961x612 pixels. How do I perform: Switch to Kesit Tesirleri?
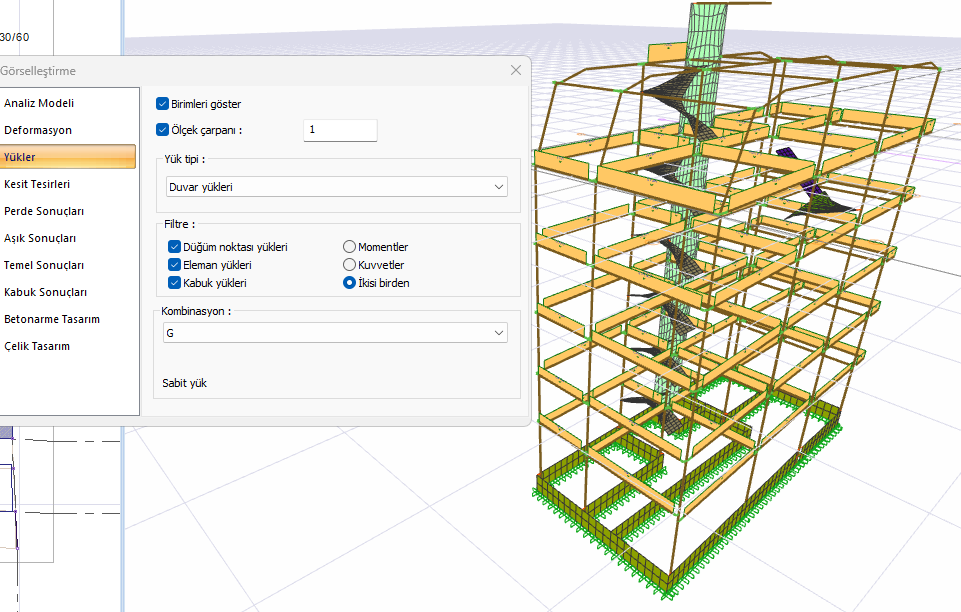[x=37, y=184]
